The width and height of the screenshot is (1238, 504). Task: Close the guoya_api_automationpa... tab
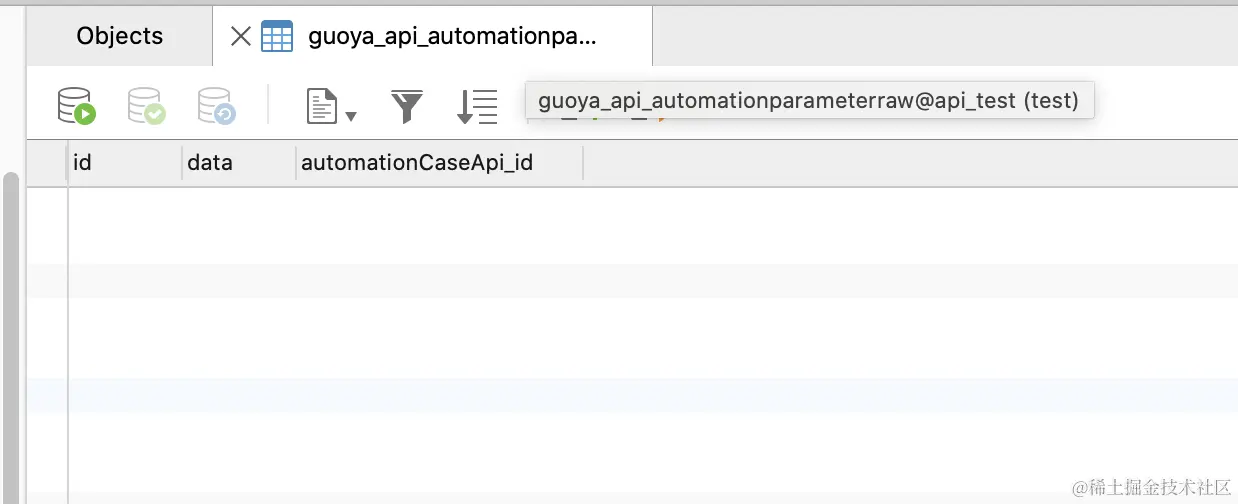tap(240, 37)
